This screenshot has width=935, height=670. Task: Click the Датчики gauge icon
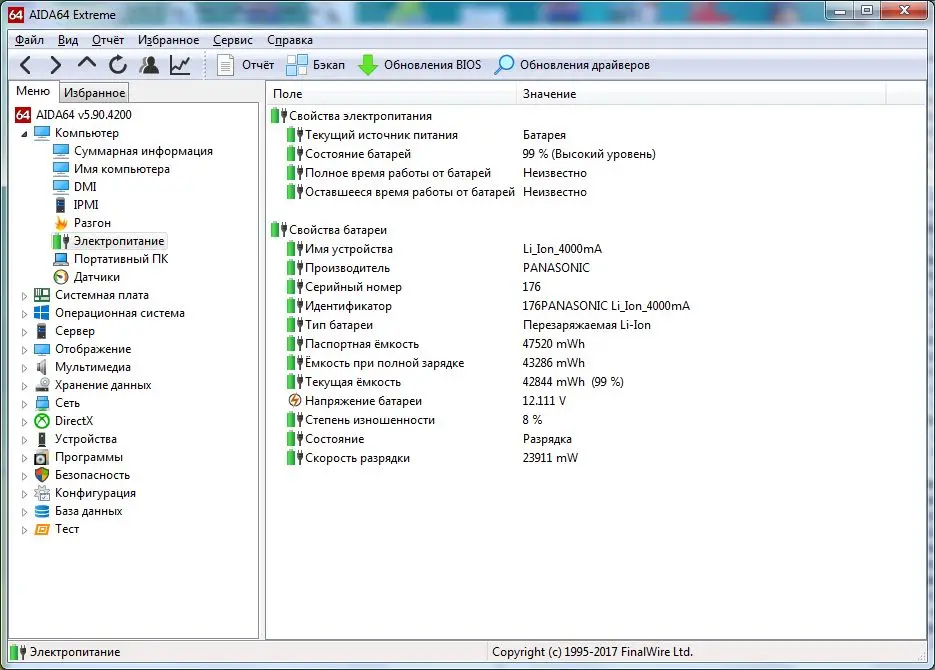[x=61, y=277]
